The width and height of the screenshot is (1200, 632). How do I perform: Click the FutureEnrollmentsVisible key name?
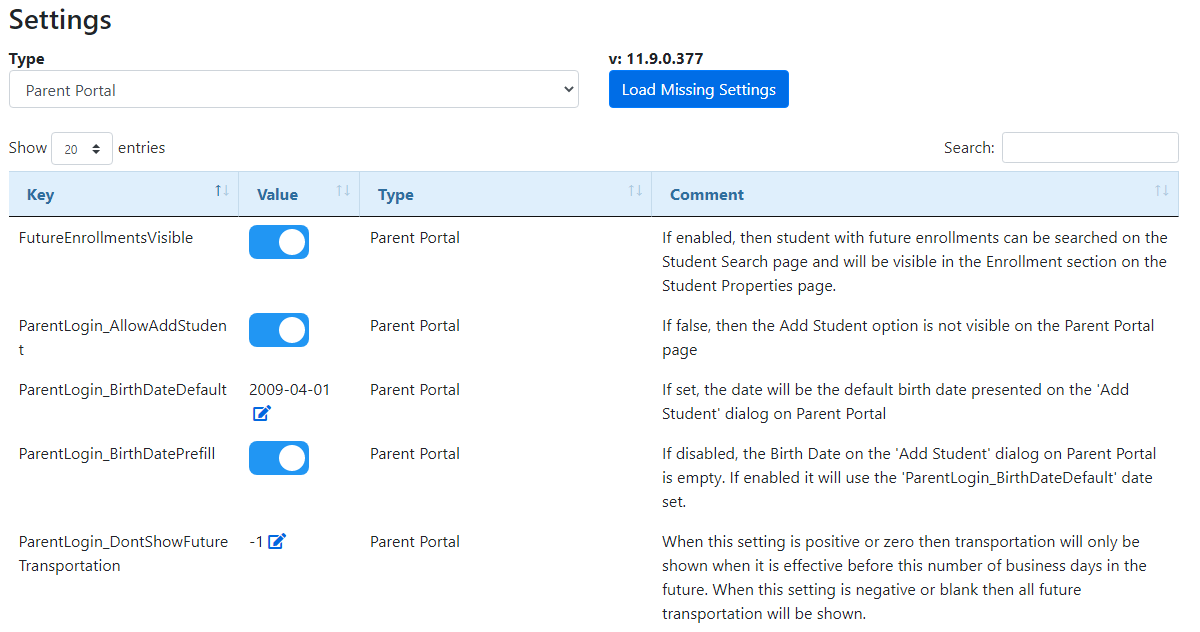[x=106, y=238]
